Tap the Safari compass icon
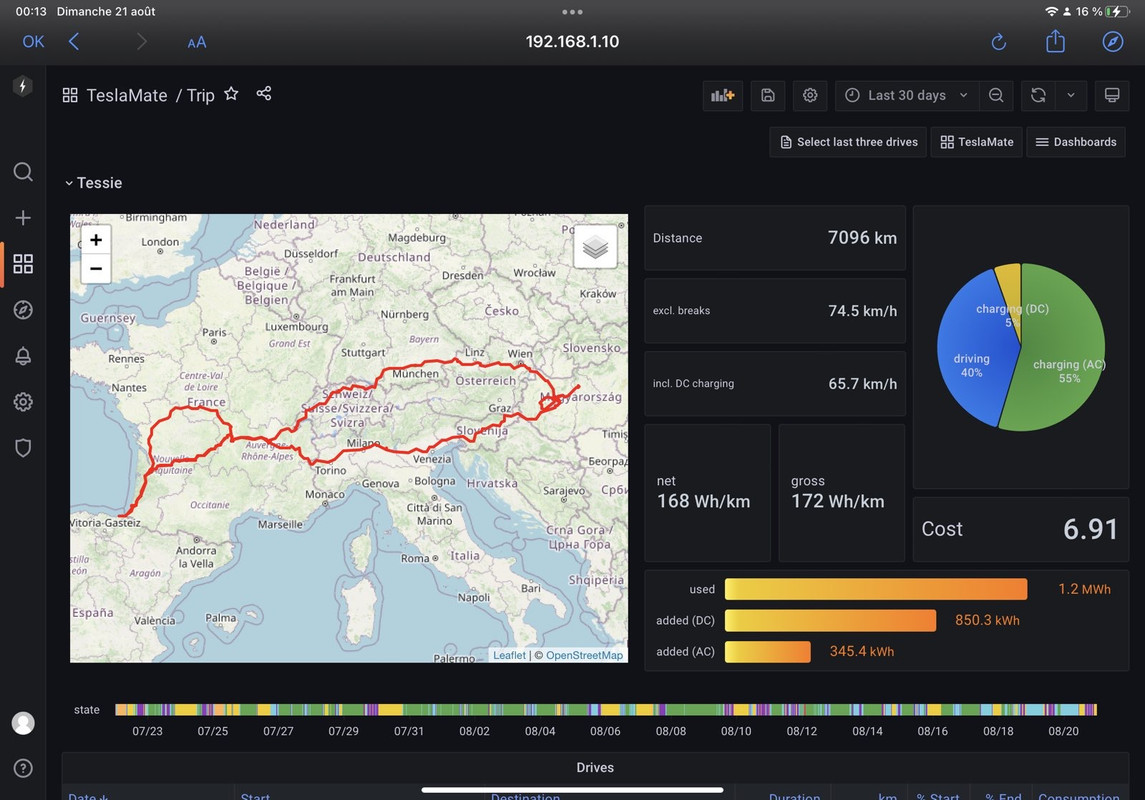This screenshot has width=1145, height=800. pos(1112,42)
